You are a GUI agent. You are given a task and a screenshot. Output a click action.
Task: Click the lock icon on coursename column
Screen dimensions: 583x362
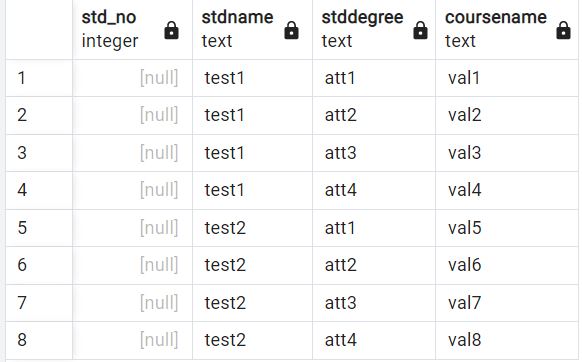563,30
